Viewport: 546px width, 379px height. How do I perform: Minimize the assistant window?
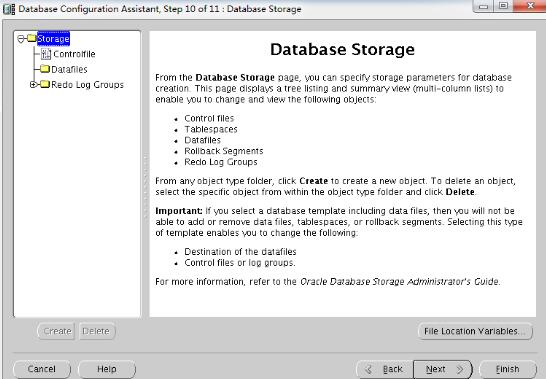tap(483, 6)
